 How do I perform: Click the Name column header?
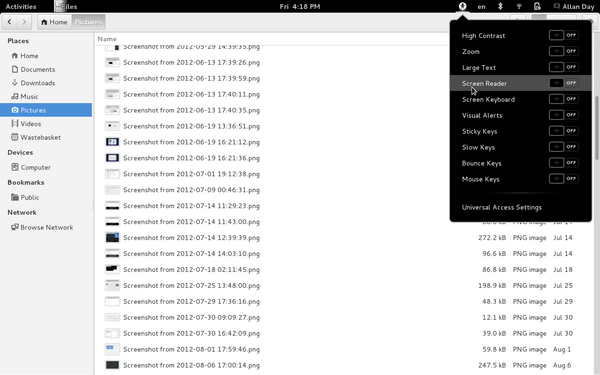pos(107,39)
